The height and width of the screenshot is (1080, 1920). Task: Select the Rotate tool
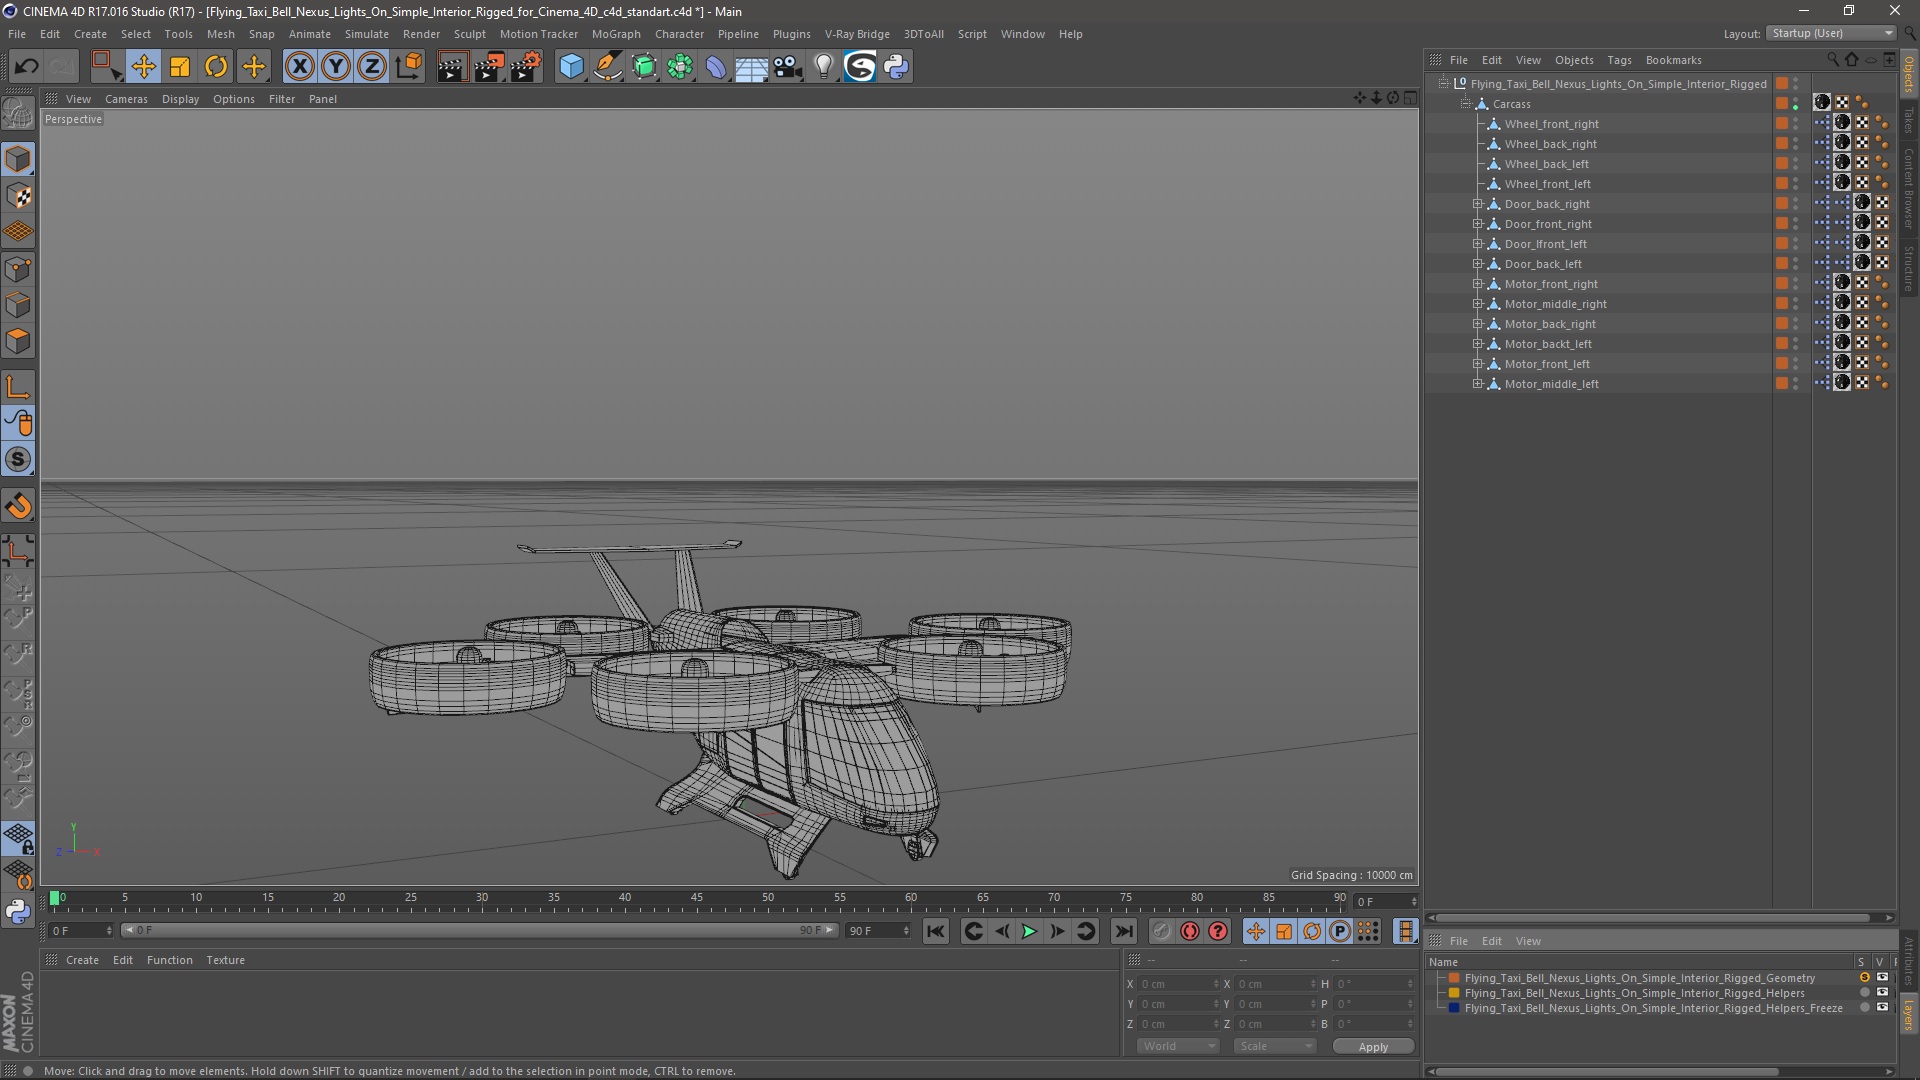(216, 67)
